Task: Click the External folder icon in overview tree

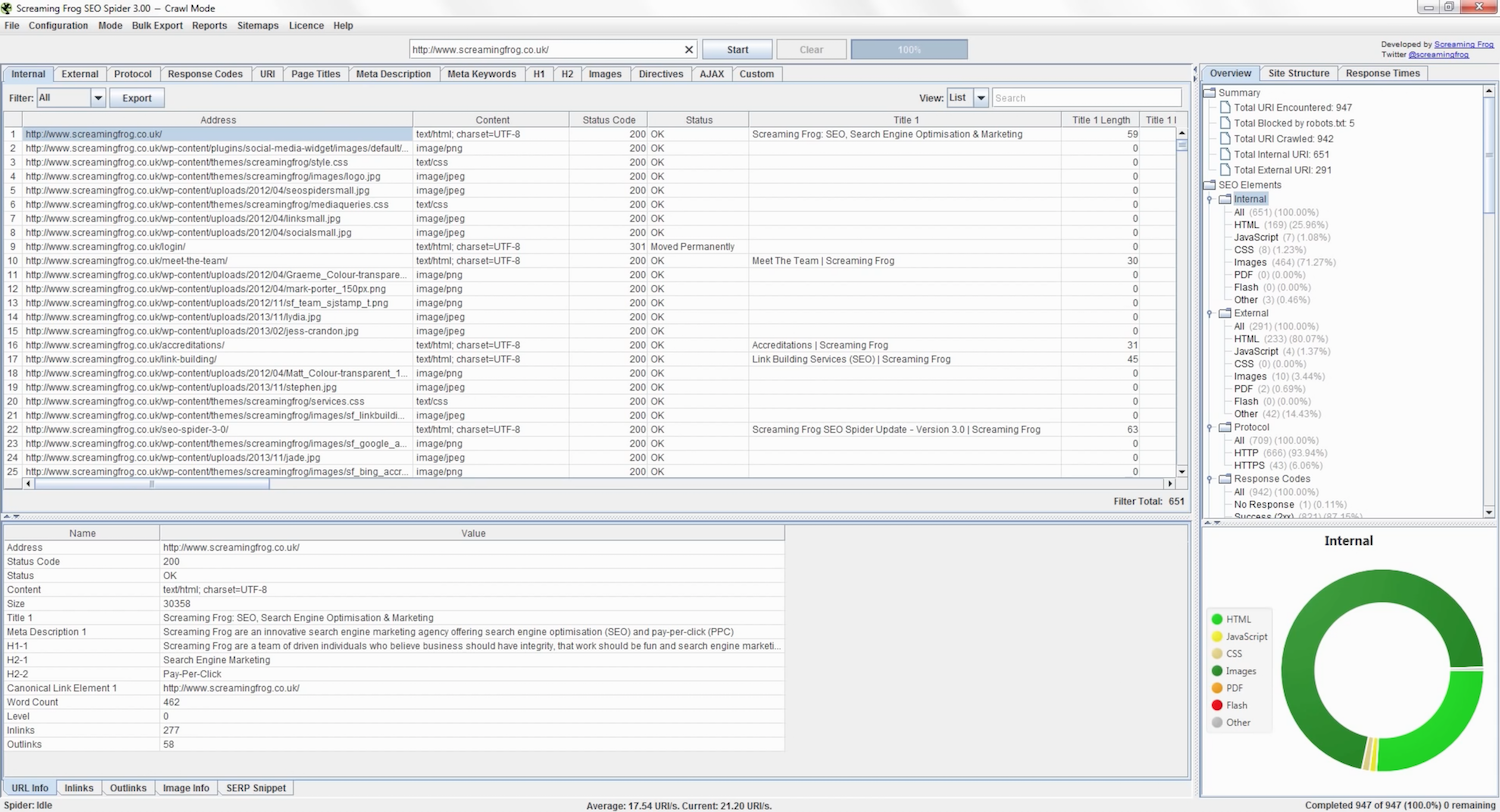Action: point(1225,313)
